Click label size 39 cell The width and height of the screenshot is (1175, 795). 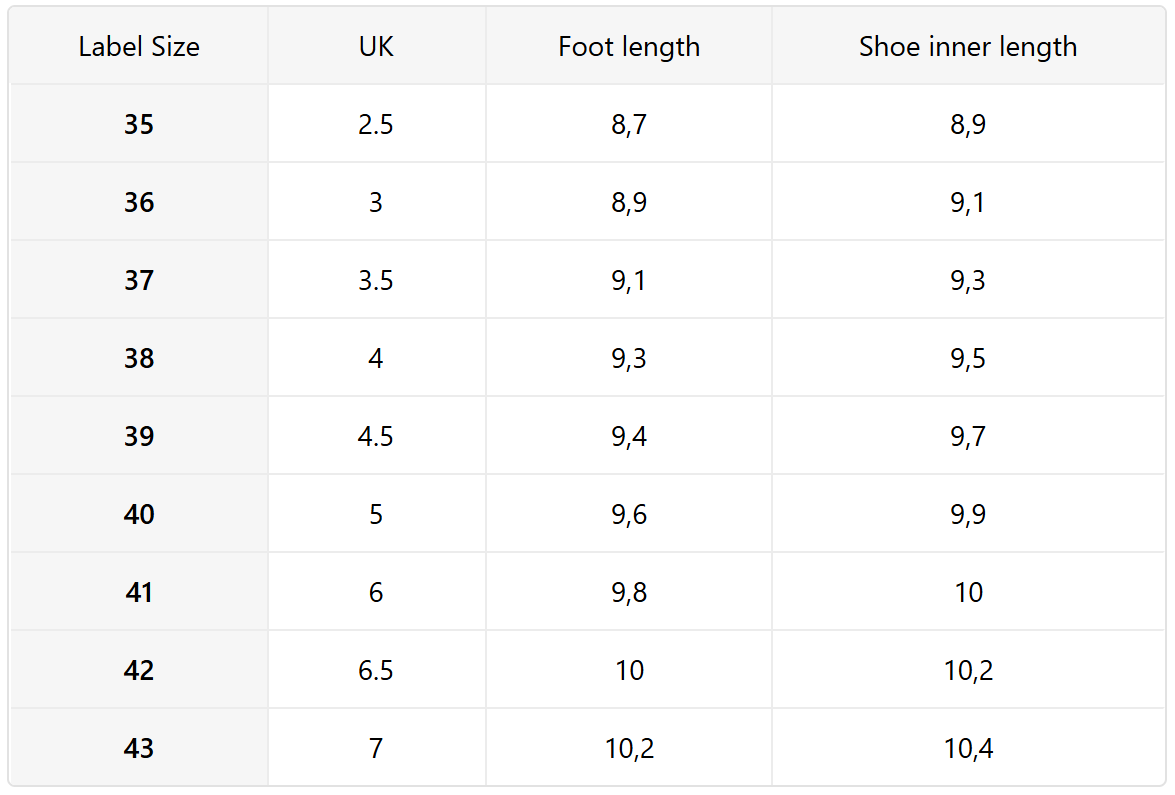pyautogui.click(x=139, y=437)
